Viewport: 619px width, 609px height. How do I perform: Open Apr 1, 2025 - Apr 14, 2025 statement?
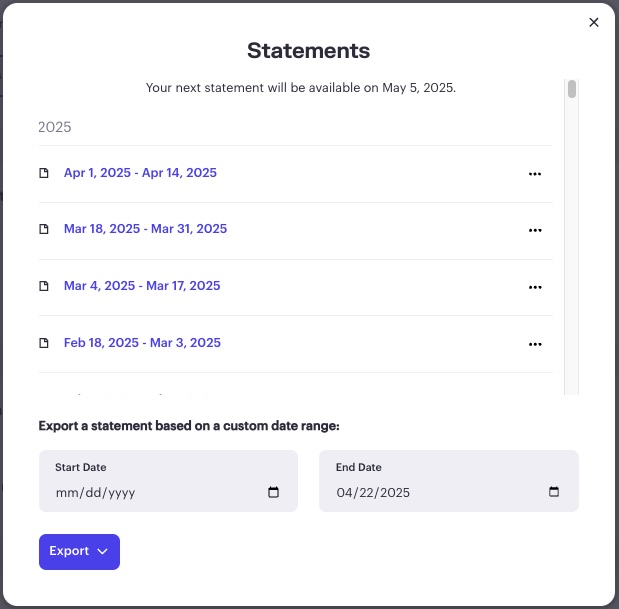(140, 172)
